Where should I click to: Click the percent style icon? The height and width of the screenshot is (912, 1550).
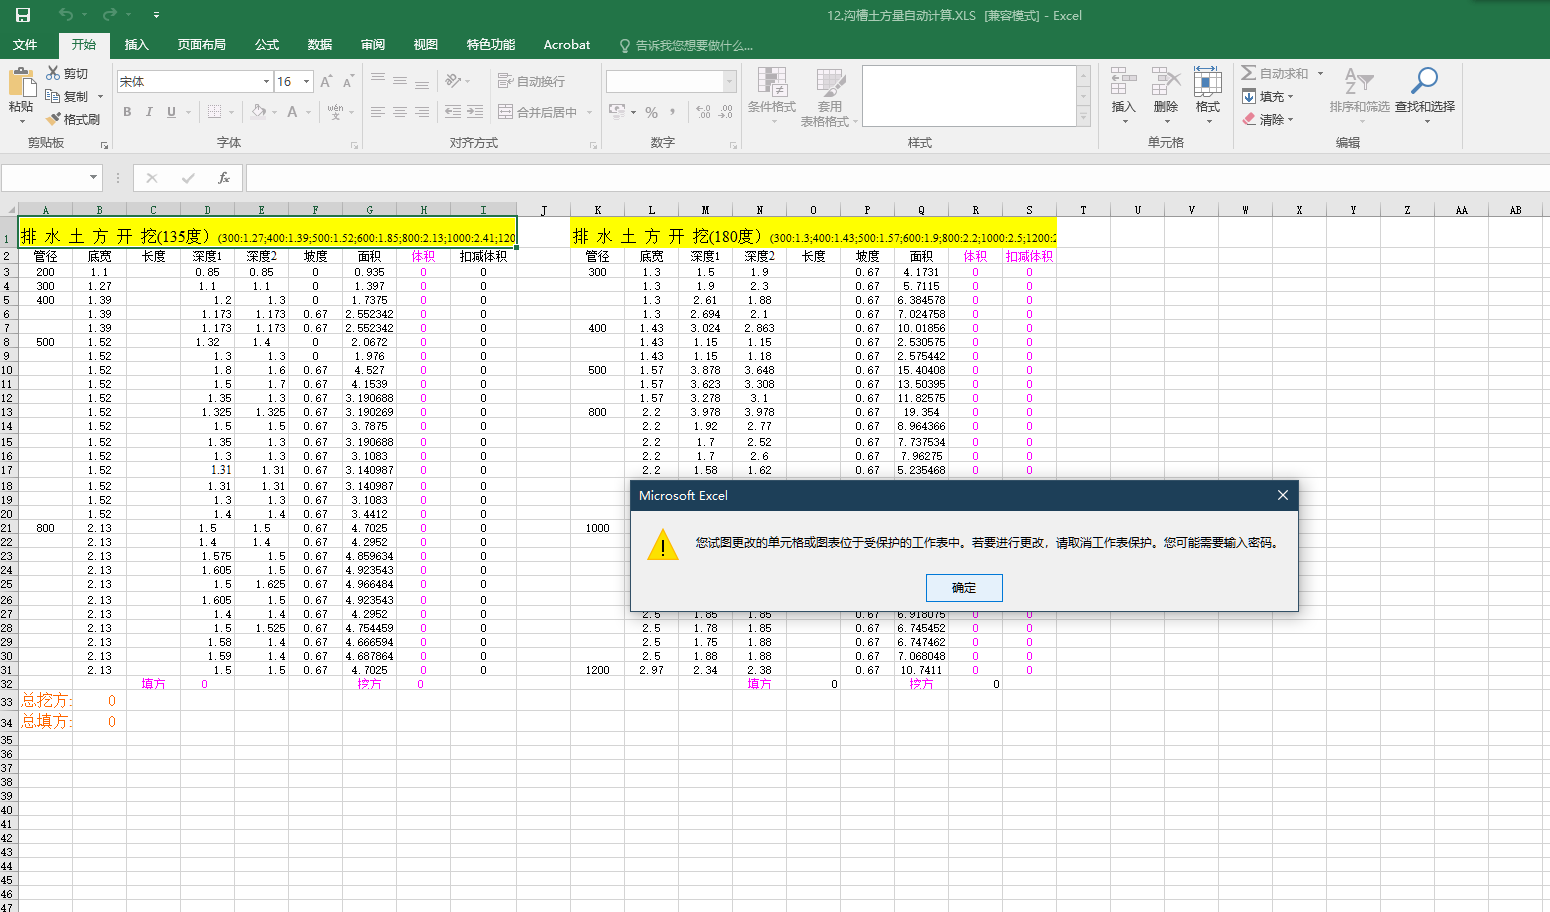[x=651, y=112]
